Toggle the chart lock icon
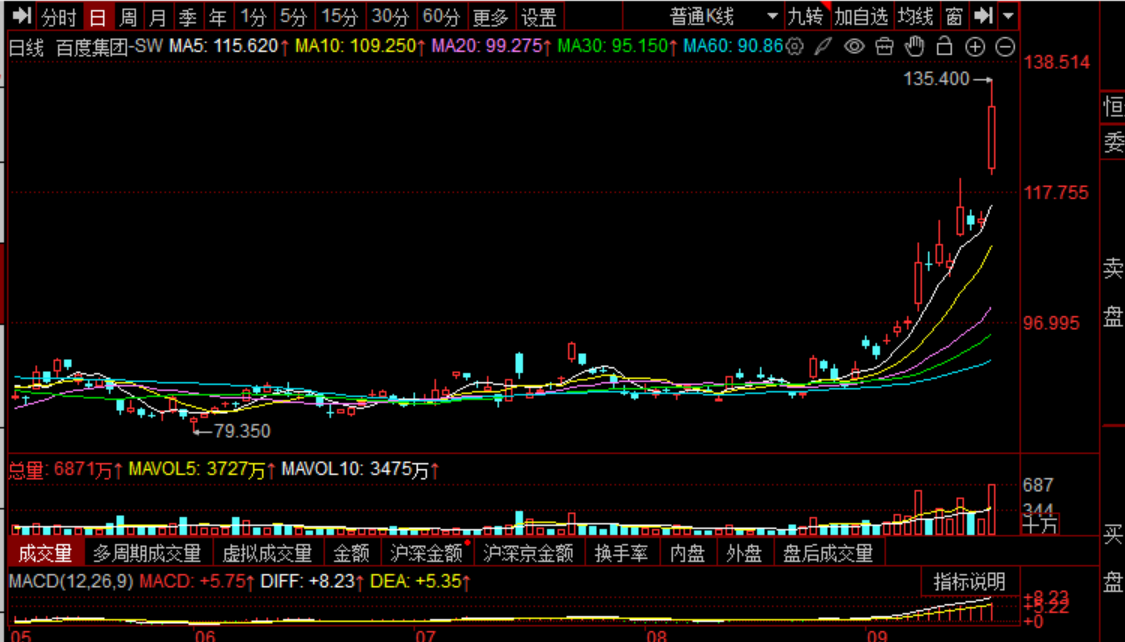1125x642 pixels. 945,47
